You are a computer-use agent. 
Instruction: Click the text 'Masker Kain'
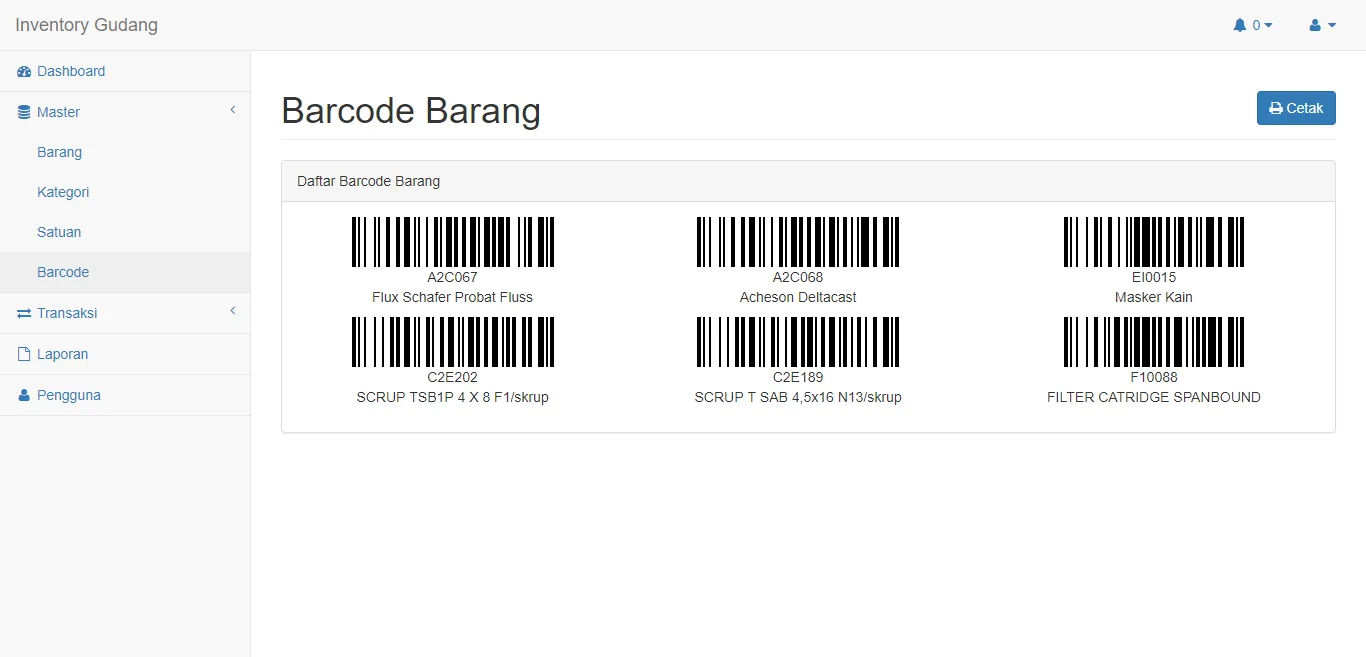point(1154,298)
